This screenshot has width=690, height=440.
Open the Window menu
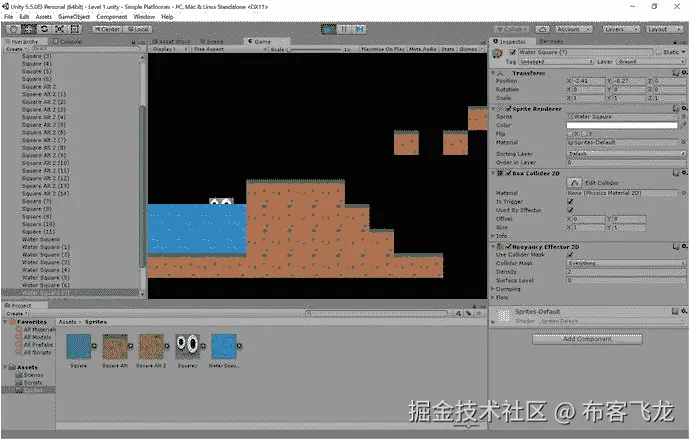[144, 17]
